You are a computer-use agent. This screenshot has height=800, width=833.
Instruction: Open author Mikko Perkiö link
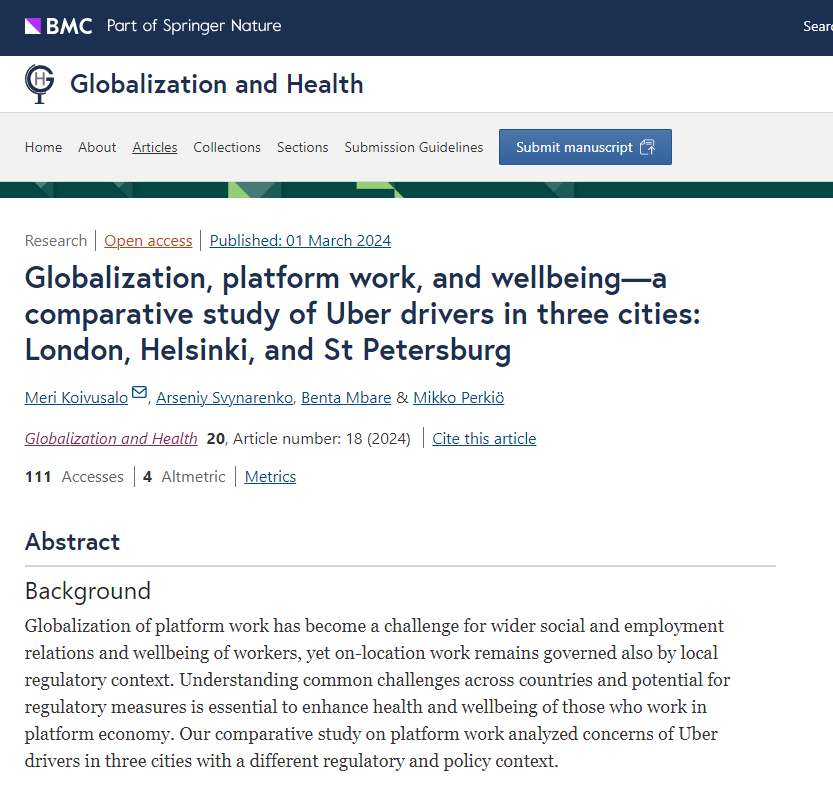[x=458, y=397]
